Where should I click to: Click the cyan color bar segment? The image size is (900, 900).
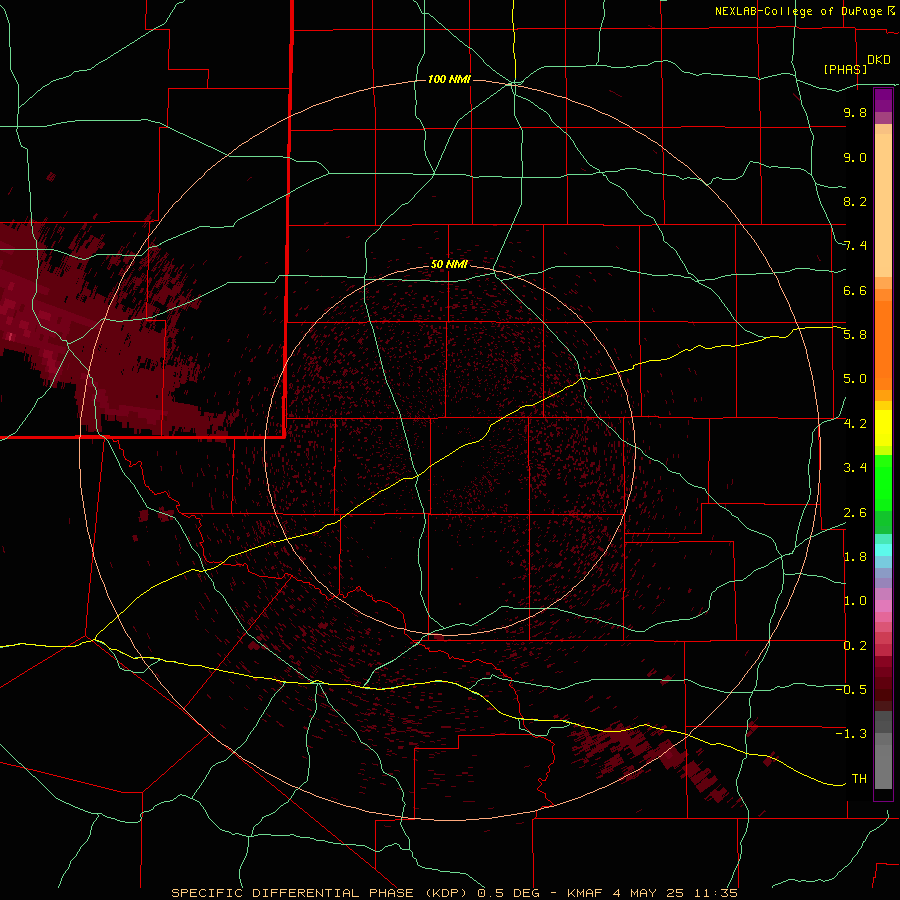pos(883,550)
